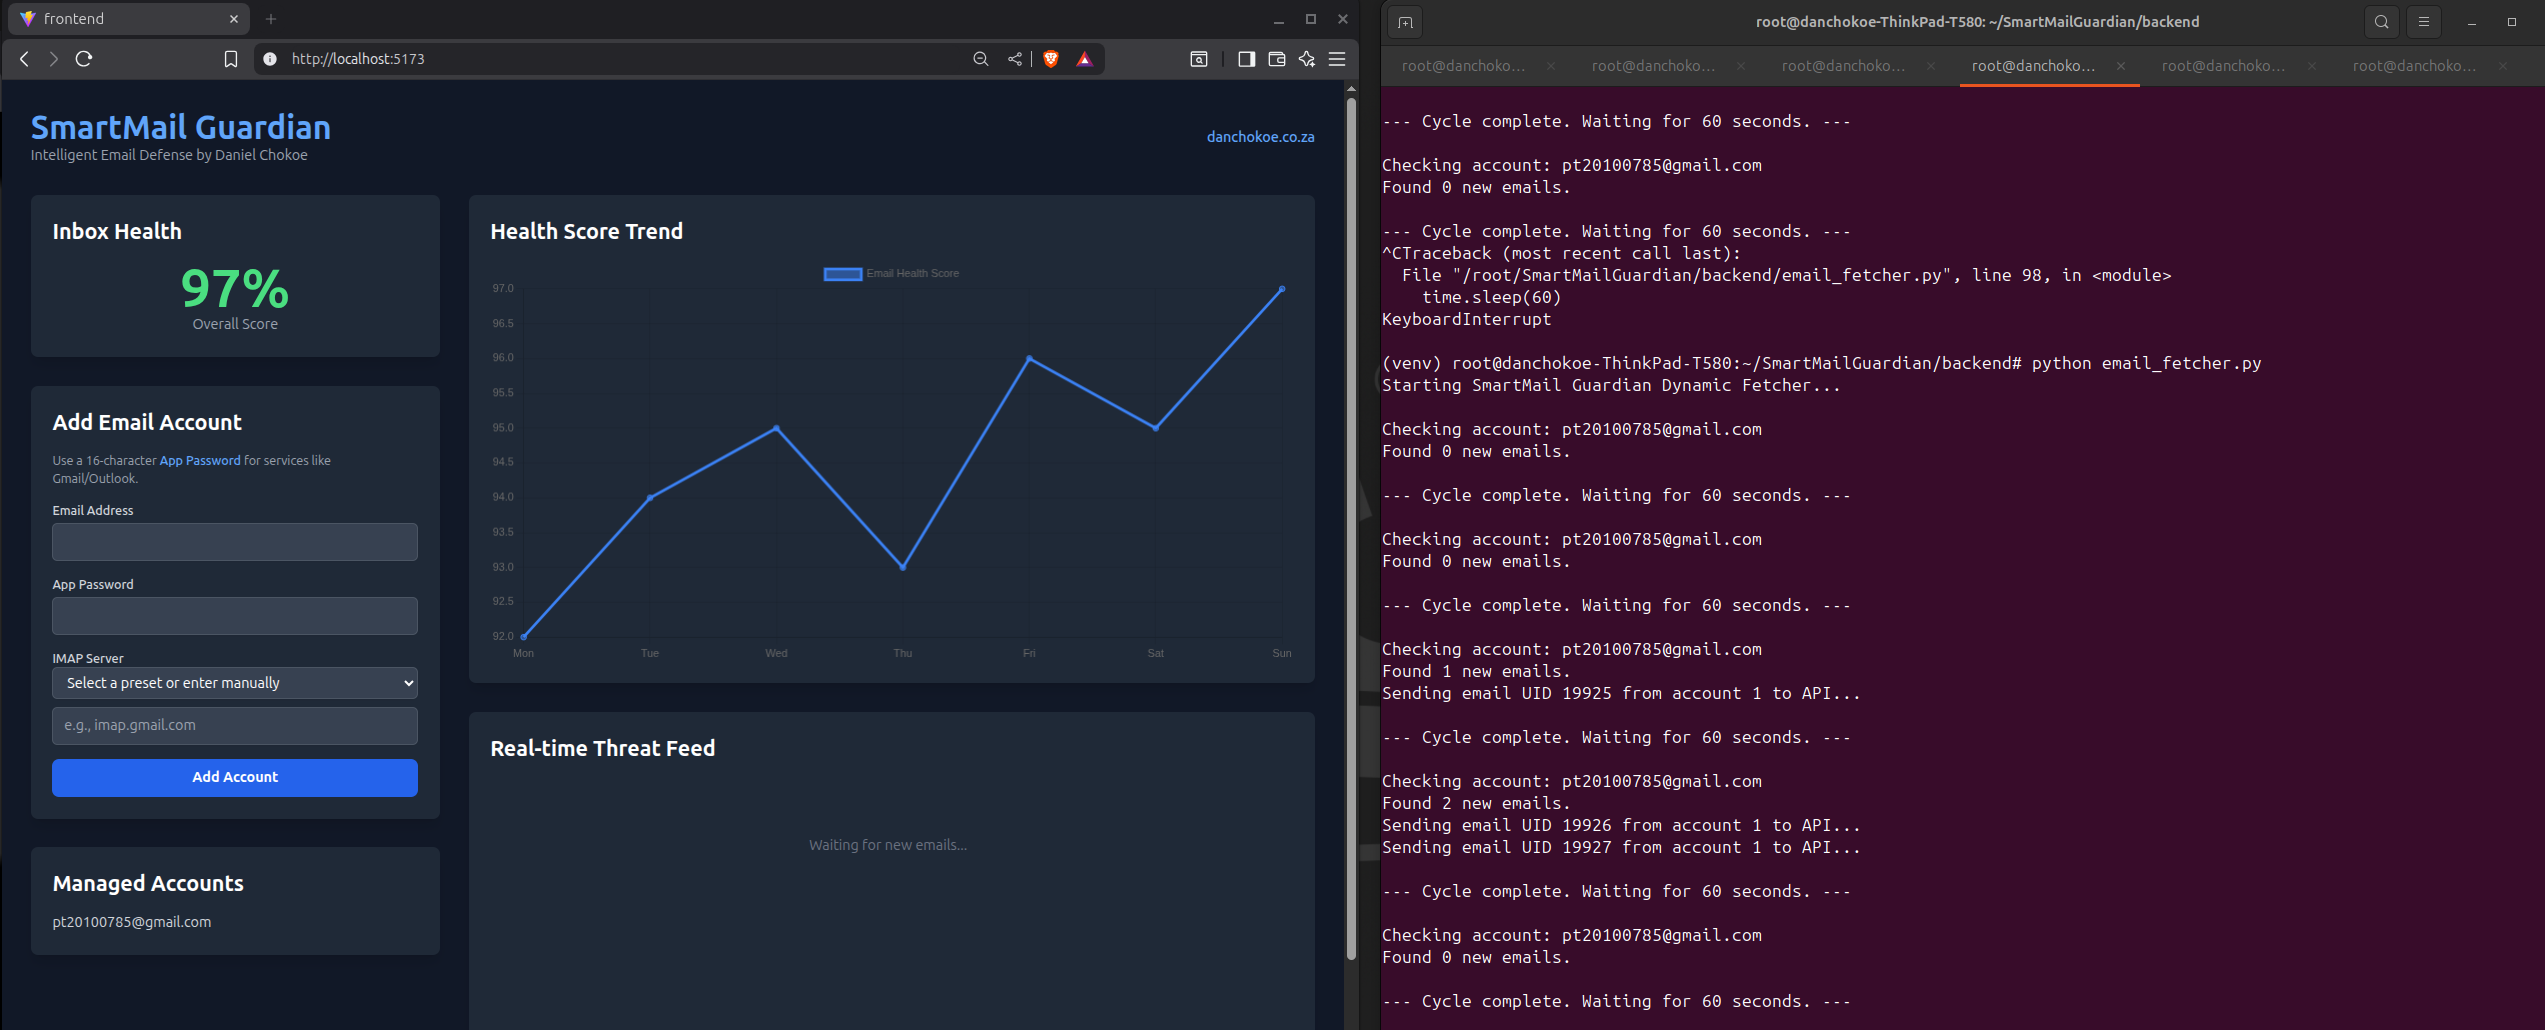Follow the App Password link

click(x=200, y=461)
